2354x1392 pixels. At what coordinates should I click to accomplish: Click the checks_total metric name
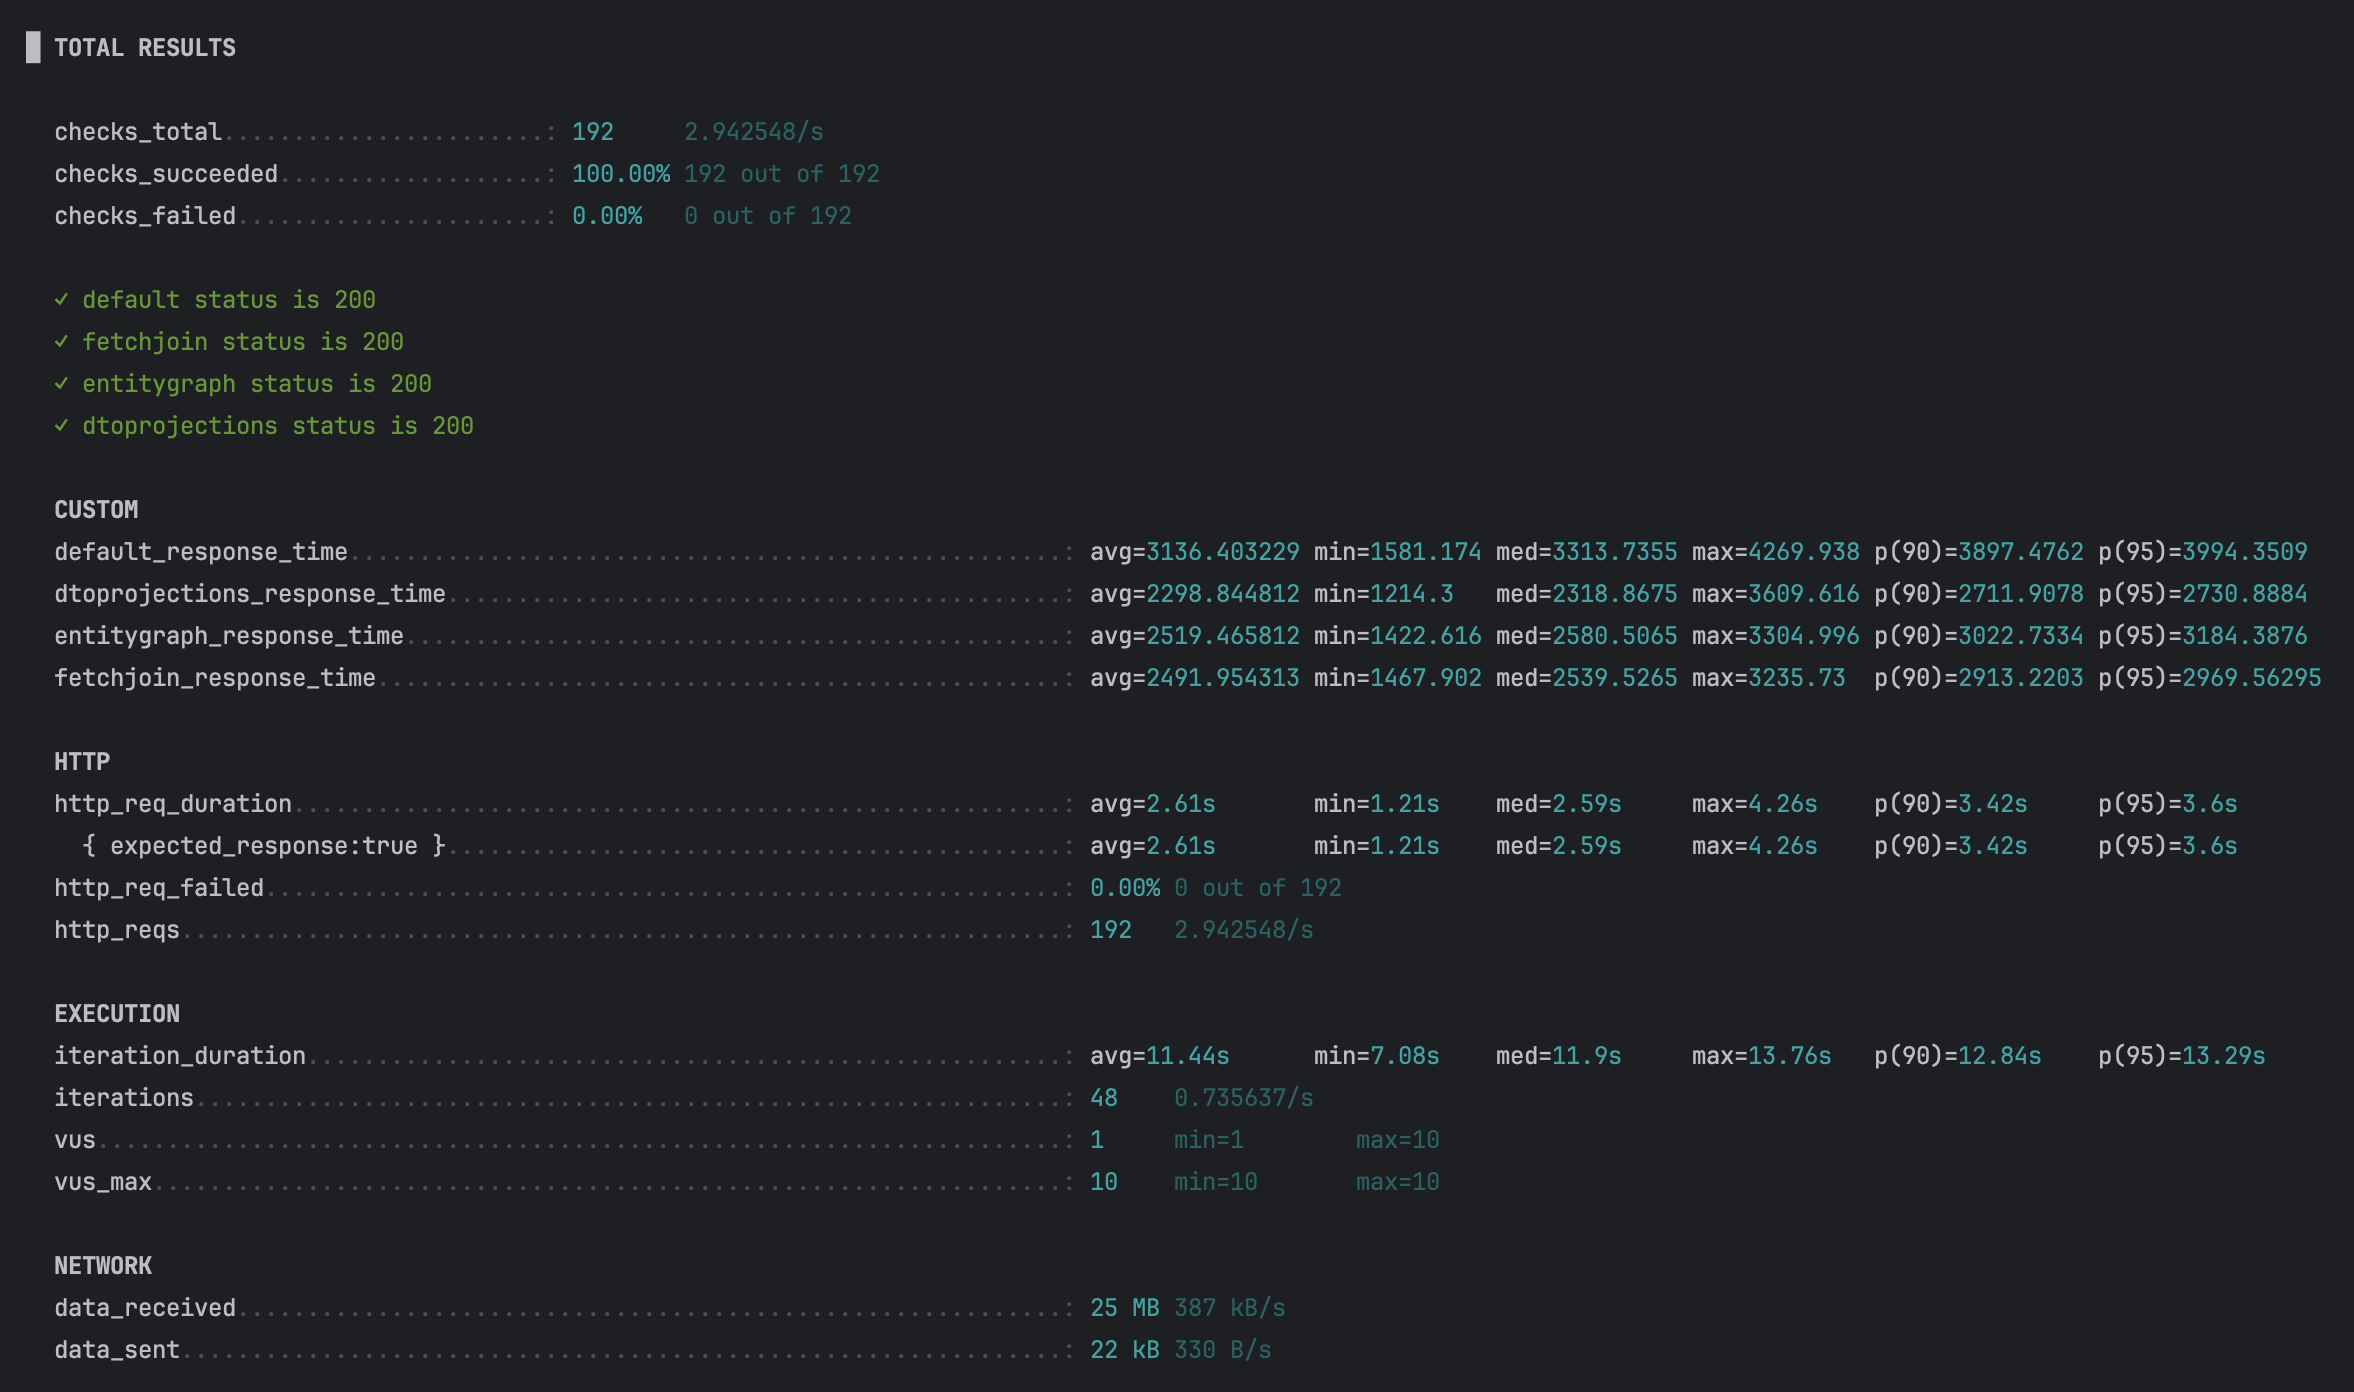[138, 132]
